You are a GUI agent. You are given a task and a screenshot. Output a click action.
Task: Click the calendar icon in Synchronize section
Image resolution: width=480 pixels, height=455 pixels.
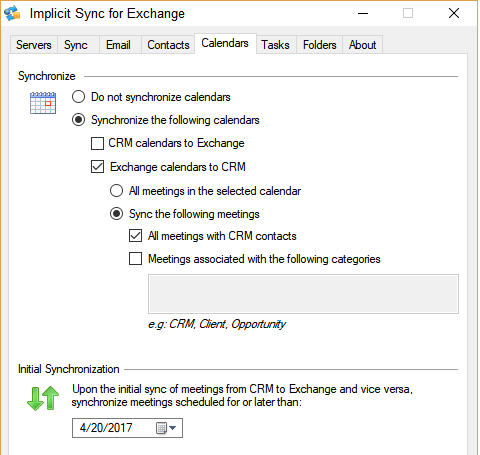coord(43,103)
